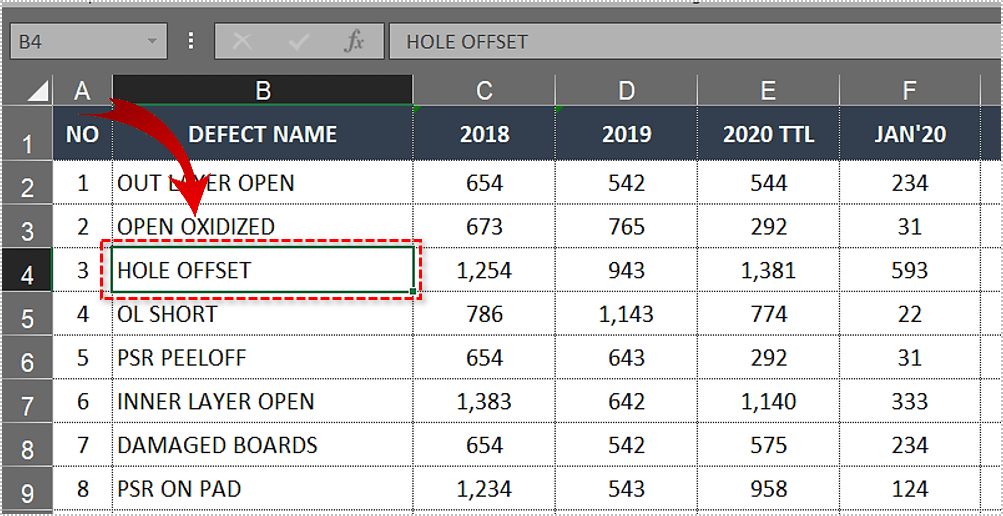Image resolution: width=1003 pixels, height=516 pixels.
Task: Click the 2020 TTL header cell
Action: [767, 134]
